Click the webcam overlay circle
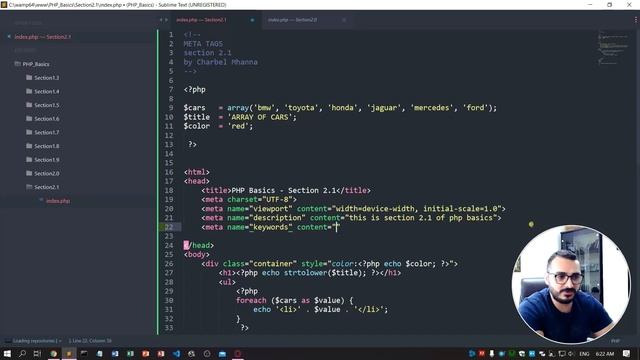The height and width of the screenshot is (360, 640). tap(571, 284)
